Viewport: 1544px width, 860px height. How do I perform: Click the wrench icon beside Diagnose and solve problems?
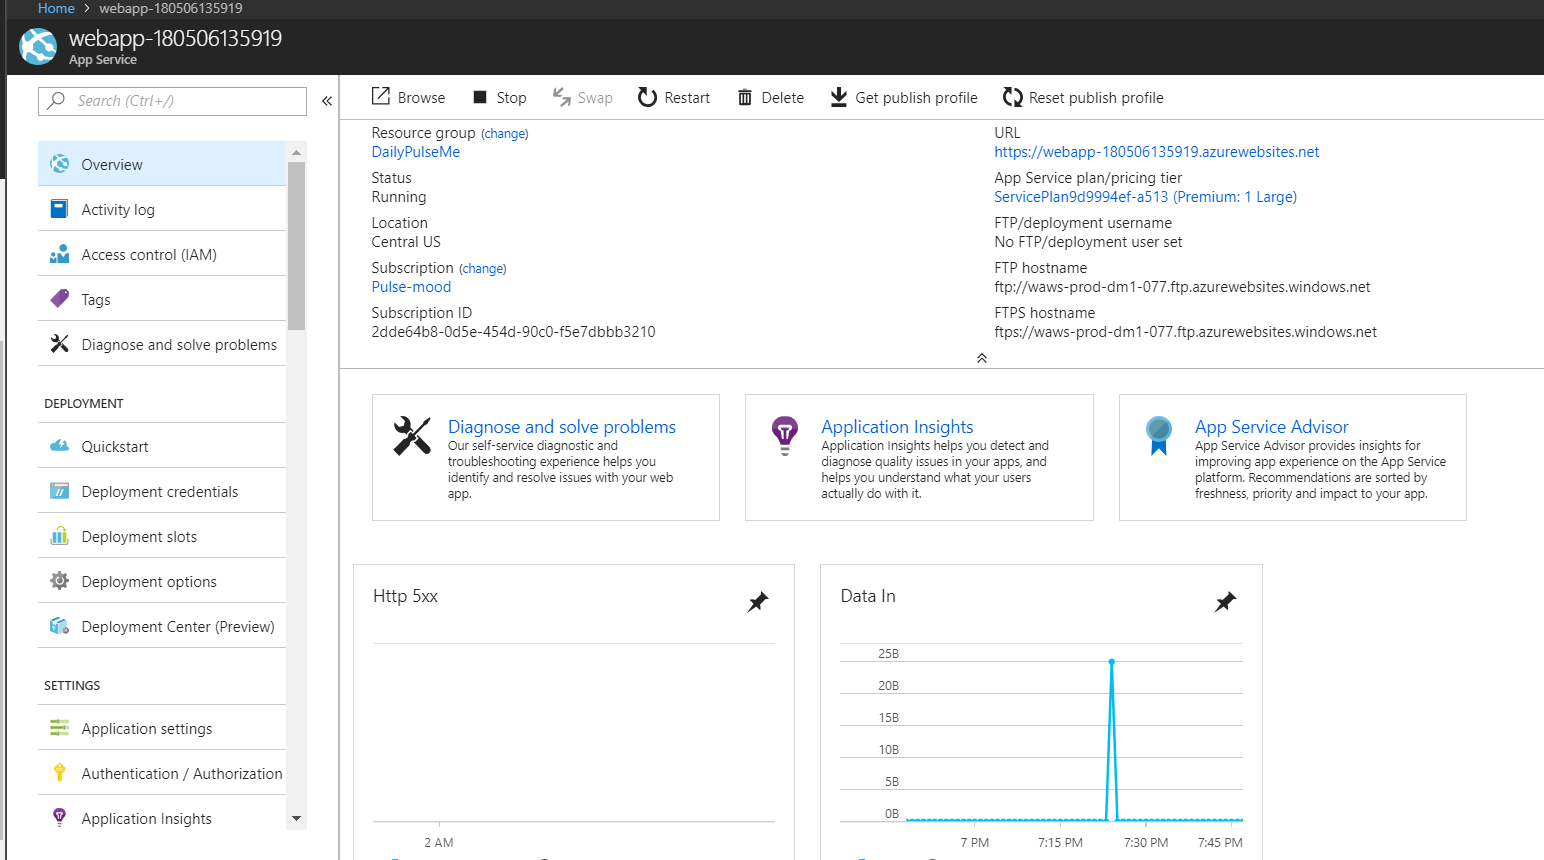pos(60,344)
